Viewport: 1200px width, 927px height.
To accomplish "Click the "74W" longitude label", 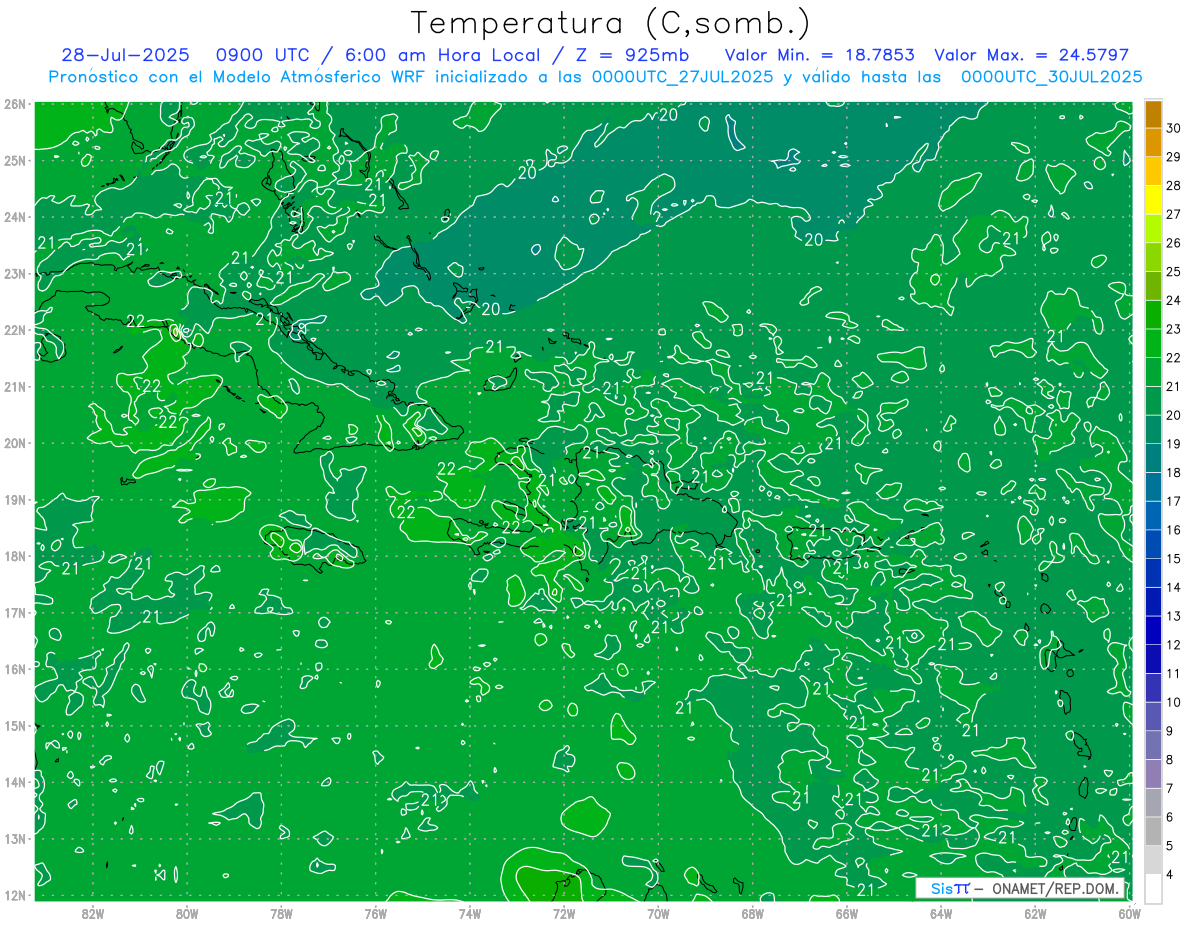I will pyautogui.click(x=469, y=914).
